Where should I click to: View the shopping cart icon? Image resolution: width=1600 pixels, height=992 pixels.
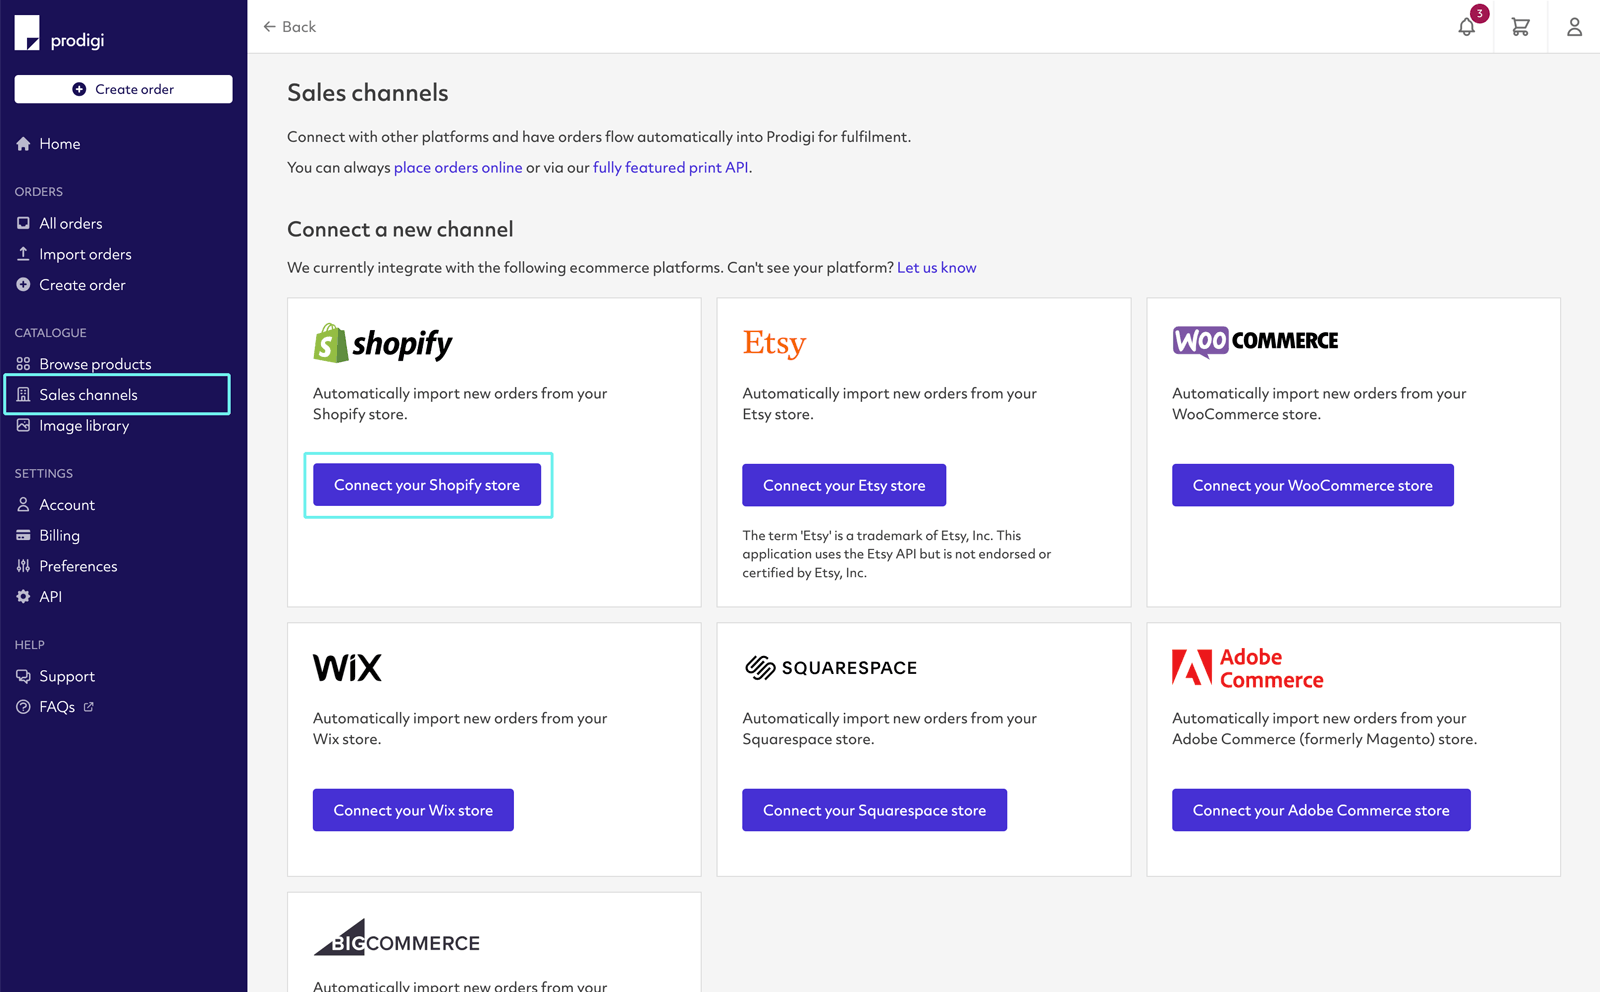(x=1520, y=27)
